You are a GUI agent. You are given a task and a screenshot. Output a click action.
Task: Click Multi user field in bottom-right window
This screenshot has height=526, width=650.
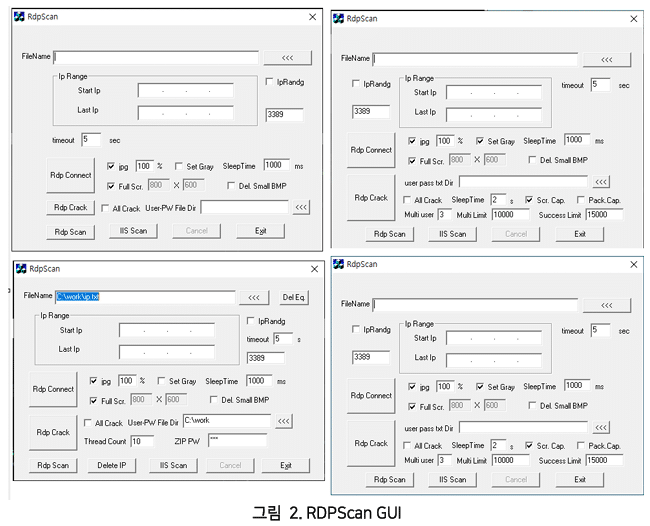click(x=444, y=460)
